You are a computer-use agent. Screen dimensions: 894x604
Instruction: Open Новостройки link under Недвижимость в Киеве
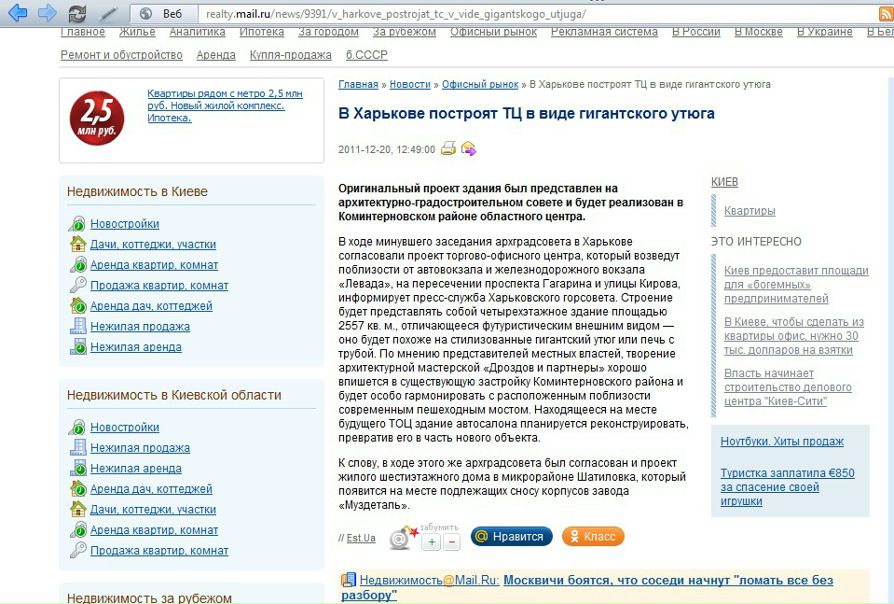point(124,224)
